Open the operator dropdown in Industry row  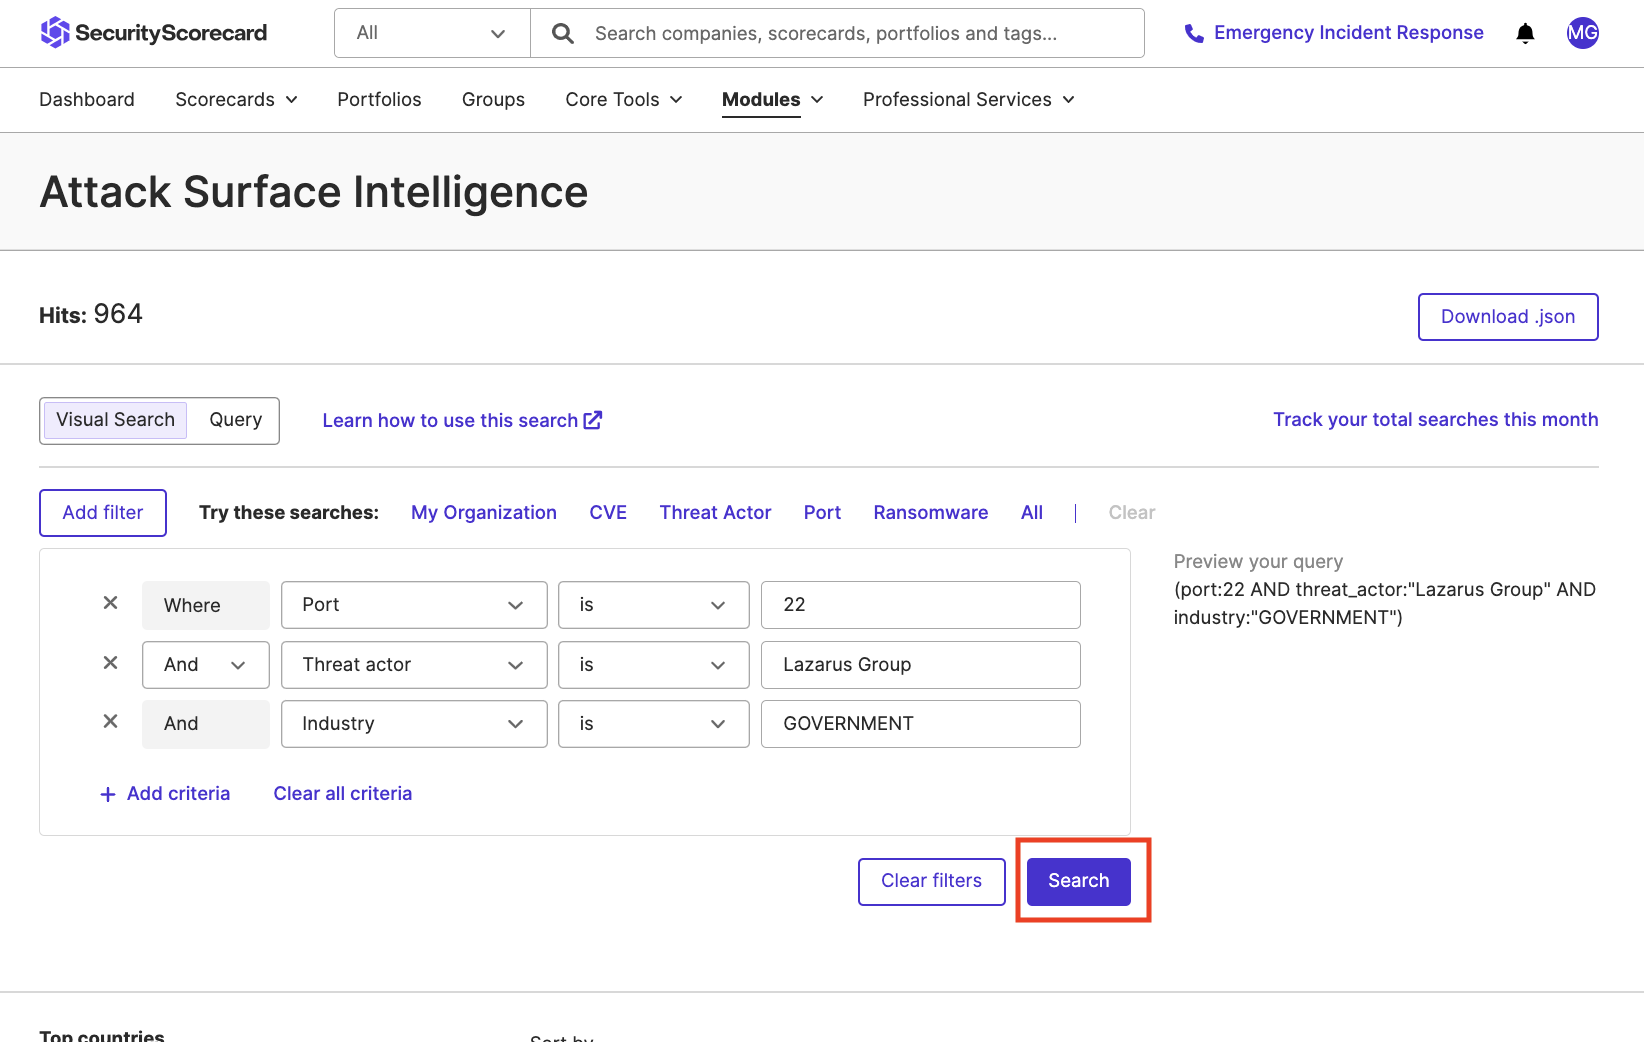654,724
